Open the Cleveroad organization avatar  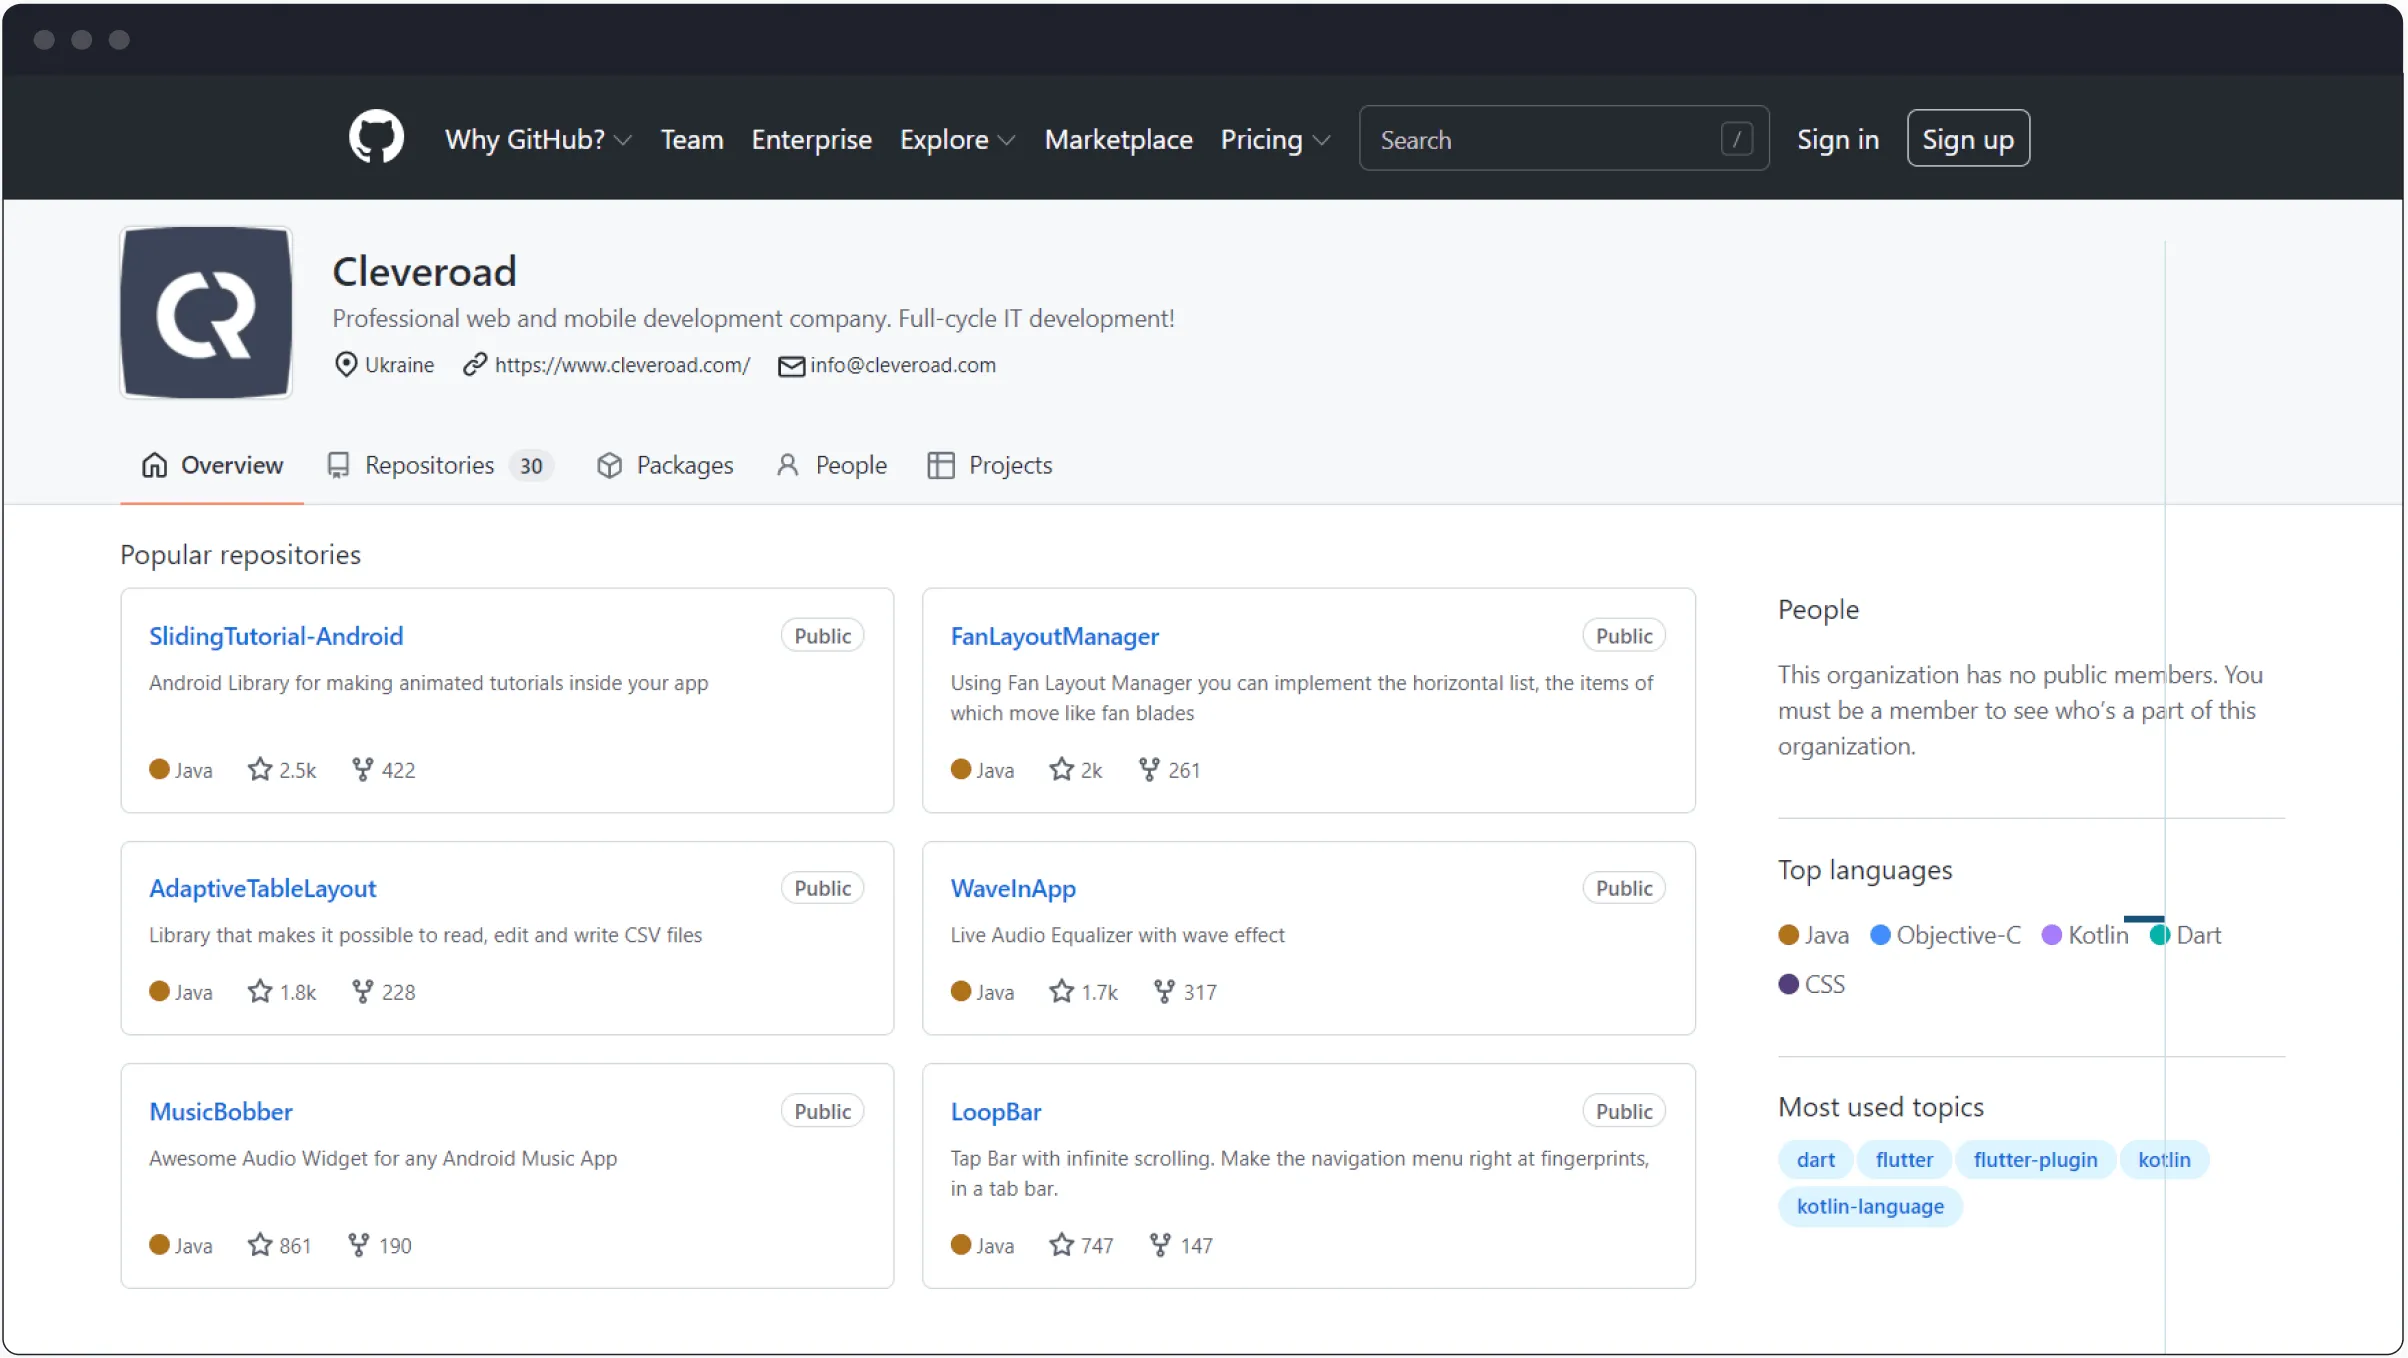(x=205, y=313)
